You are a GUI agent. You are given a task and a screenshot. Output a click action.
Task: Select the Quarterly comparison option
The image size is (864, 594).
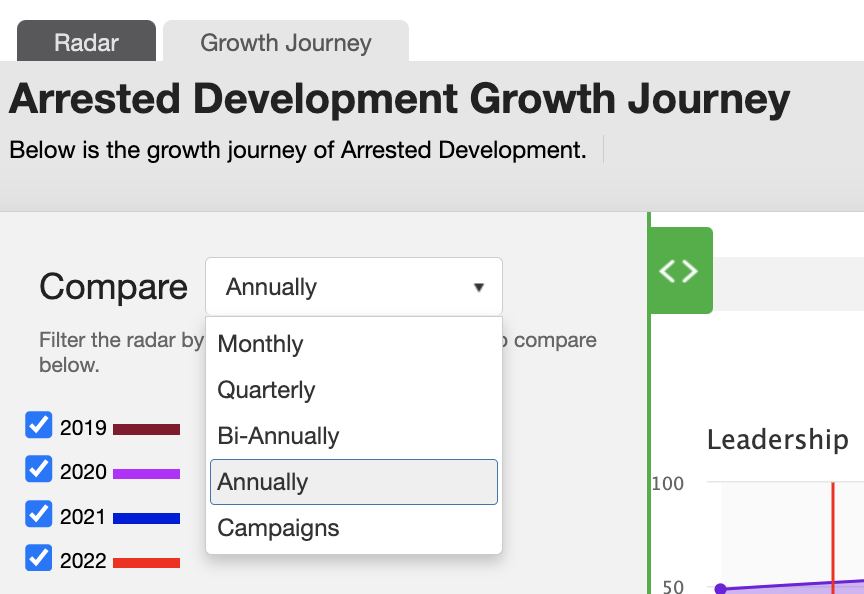[x=354, y=390]
